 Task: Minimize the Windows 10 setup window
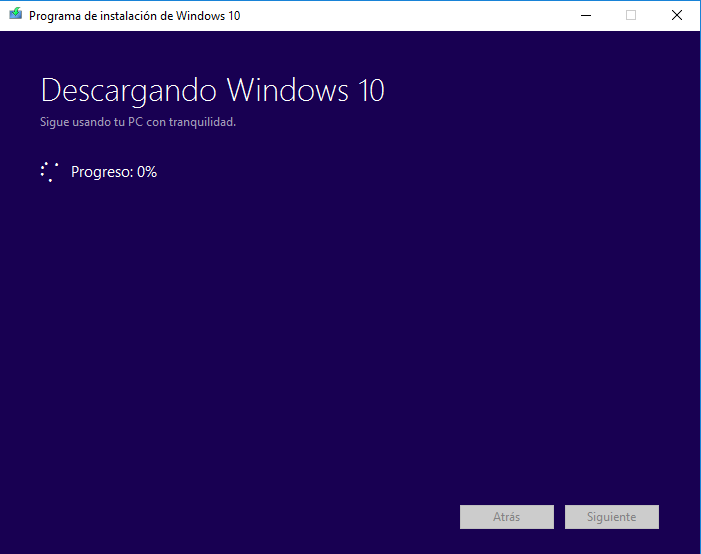click(x=586, y=15)
